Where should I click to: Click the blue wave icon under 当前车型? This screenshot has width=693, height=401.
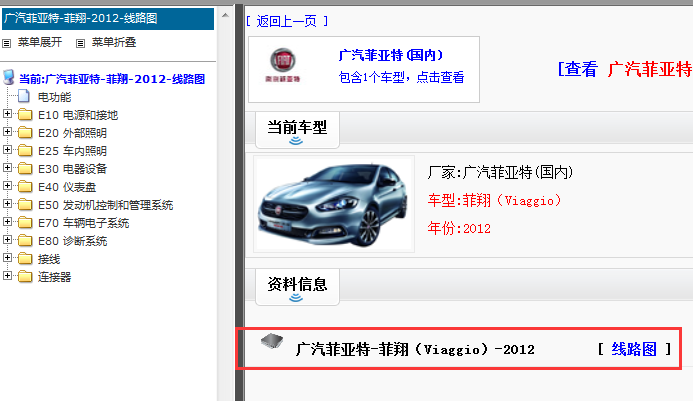(x=296, y=141)
